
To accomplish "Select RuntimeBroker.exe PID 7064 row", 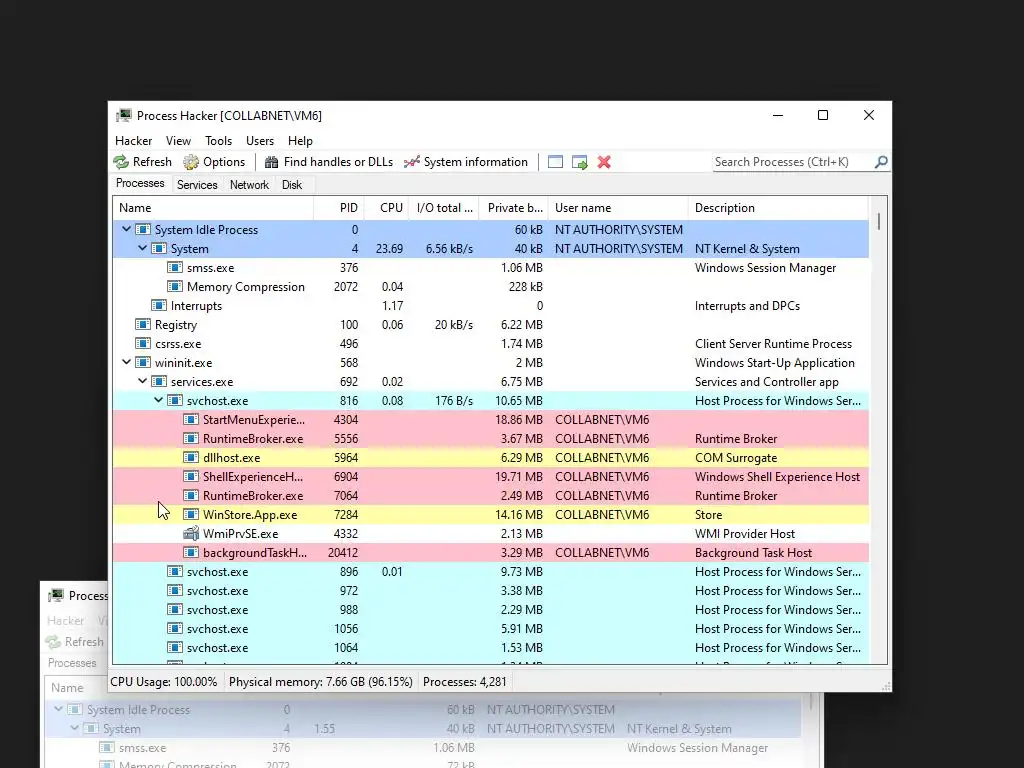I will click(x=490, y=495).
